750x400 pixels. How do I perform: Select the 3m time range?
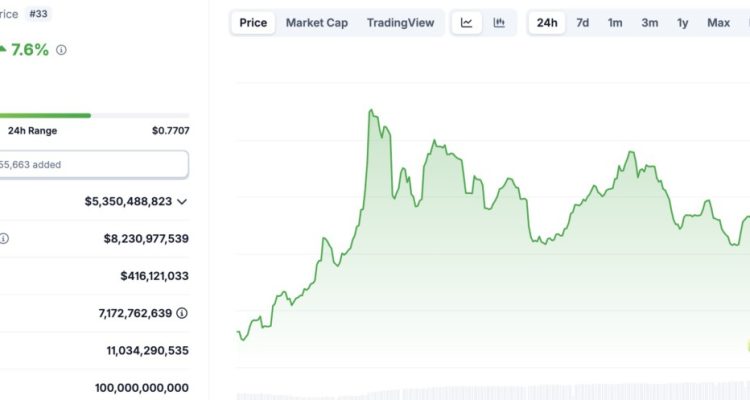(650, 22)
